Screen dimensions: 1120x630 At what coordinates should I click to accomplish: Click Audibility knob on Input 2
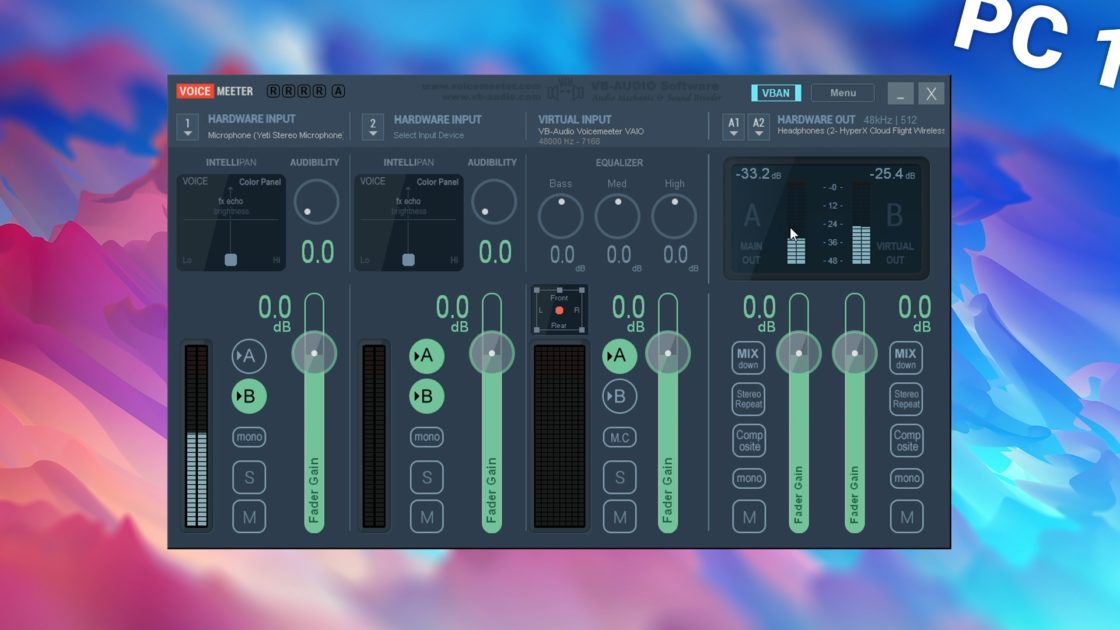(494, 201)
